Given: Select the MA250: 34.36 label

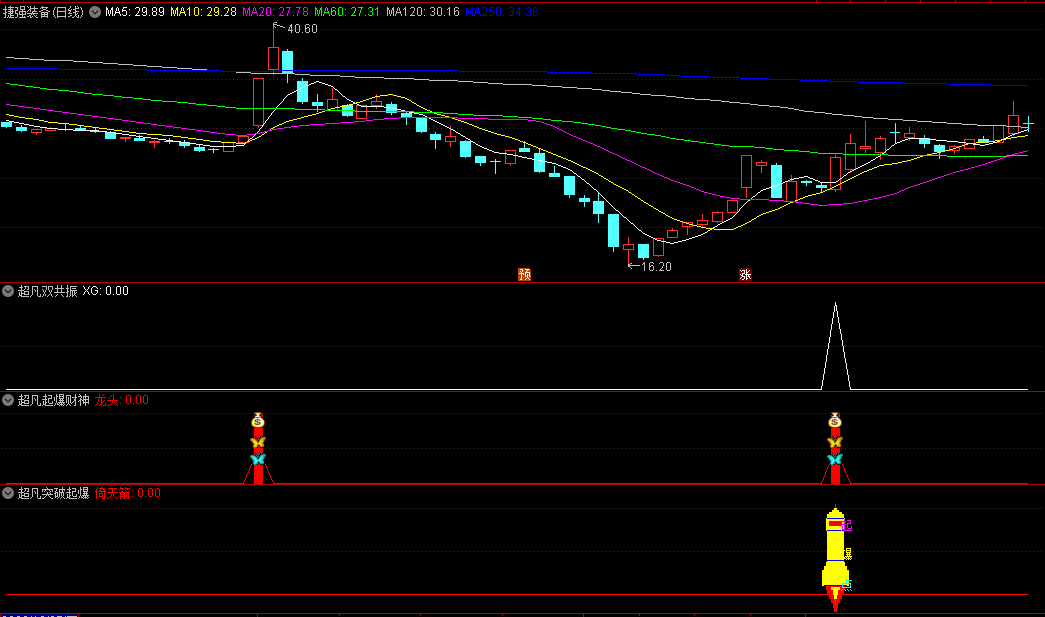Looking at the screenshot, I should (502, 12).
